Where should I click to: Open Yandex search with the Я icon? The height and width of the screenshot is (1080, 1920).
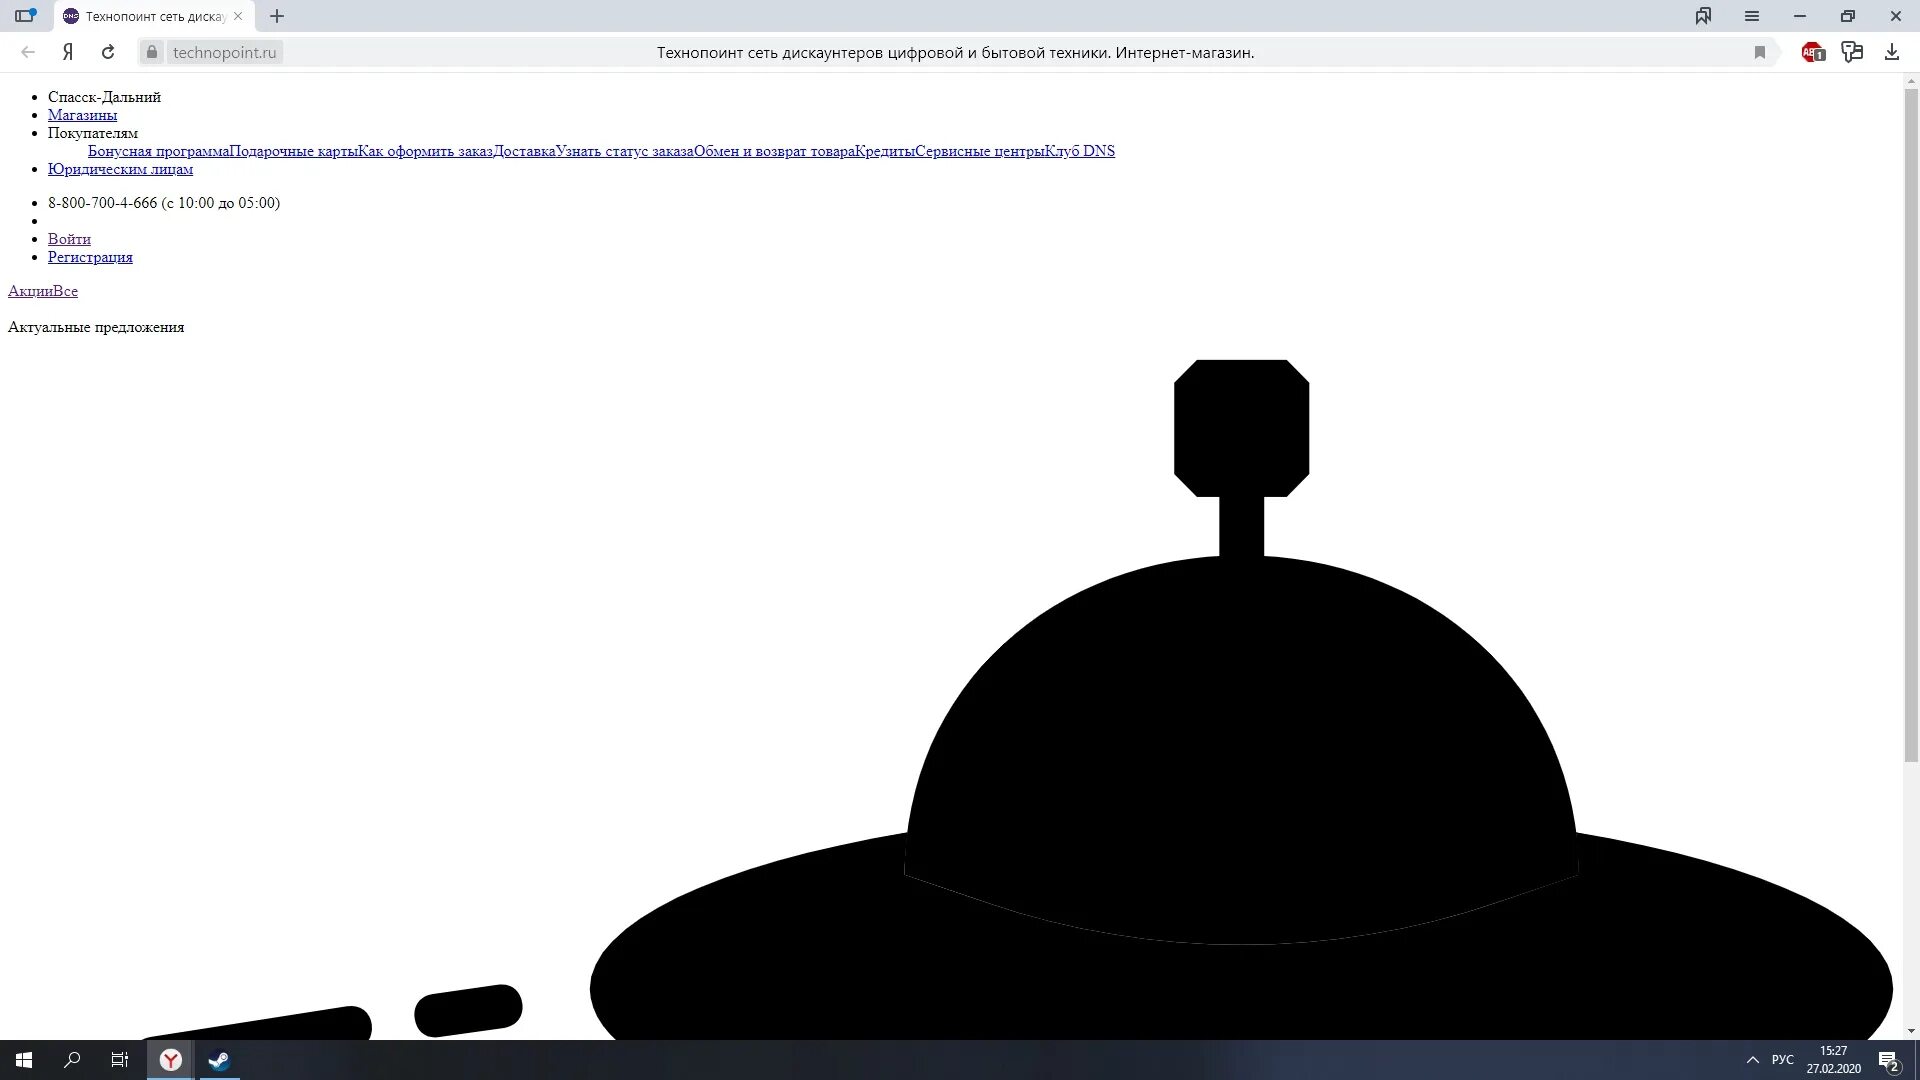[x=67, y=52]
